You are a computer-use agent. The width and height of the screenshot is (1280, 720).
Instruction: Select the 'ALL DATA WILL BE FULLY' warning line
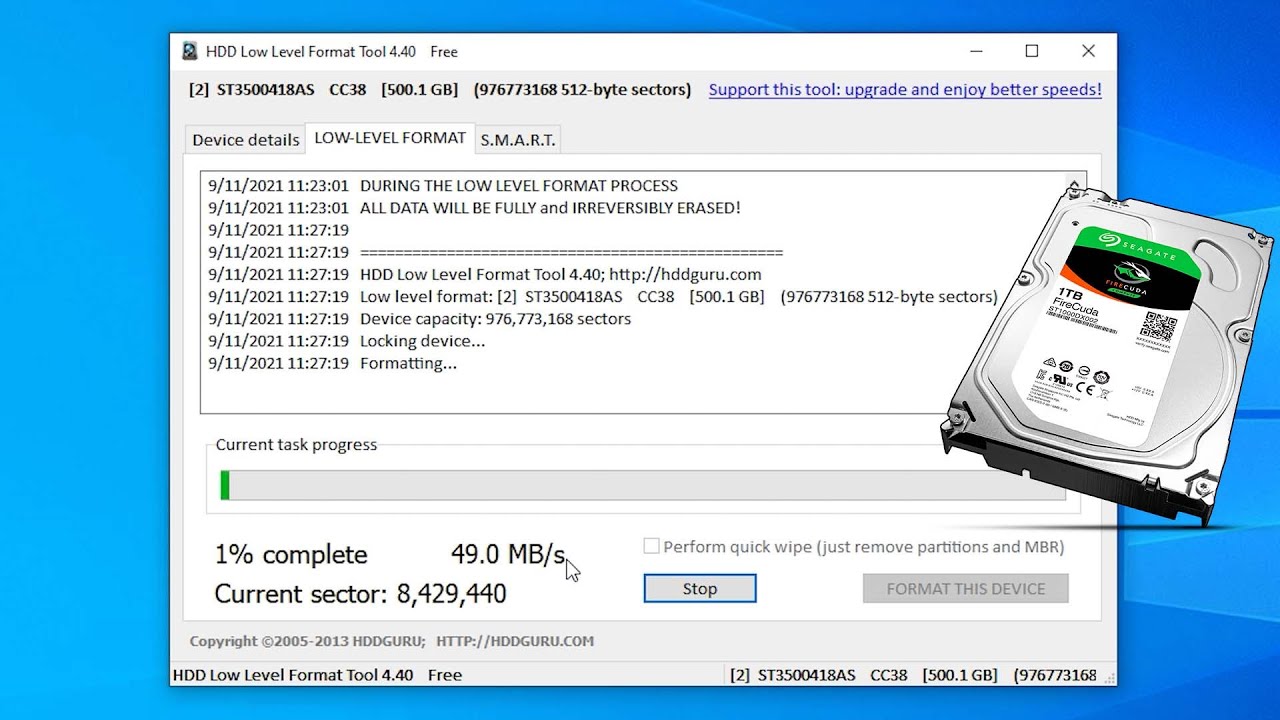(474, 208)
